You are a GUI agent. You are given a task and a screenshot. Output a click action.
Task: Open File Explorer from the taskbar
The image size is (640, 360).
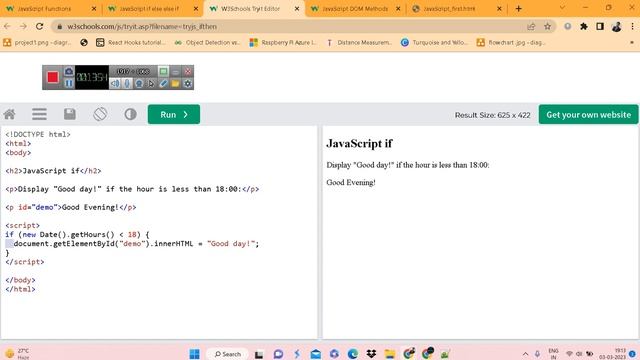(x=390, y=353)
